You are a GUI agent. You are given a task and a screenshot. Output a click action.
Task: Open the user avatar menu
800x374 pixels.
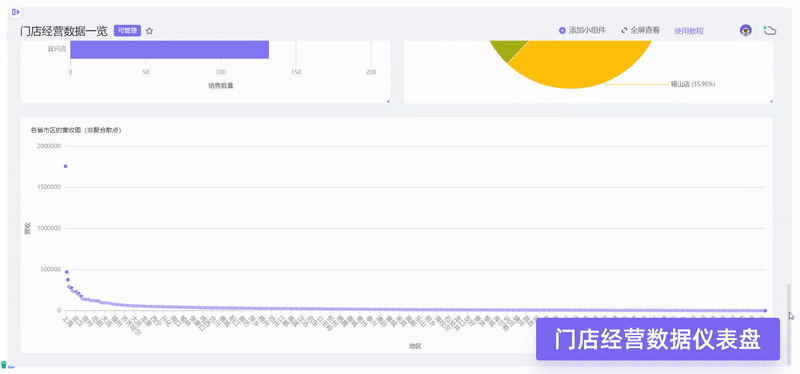pos(745,31)
